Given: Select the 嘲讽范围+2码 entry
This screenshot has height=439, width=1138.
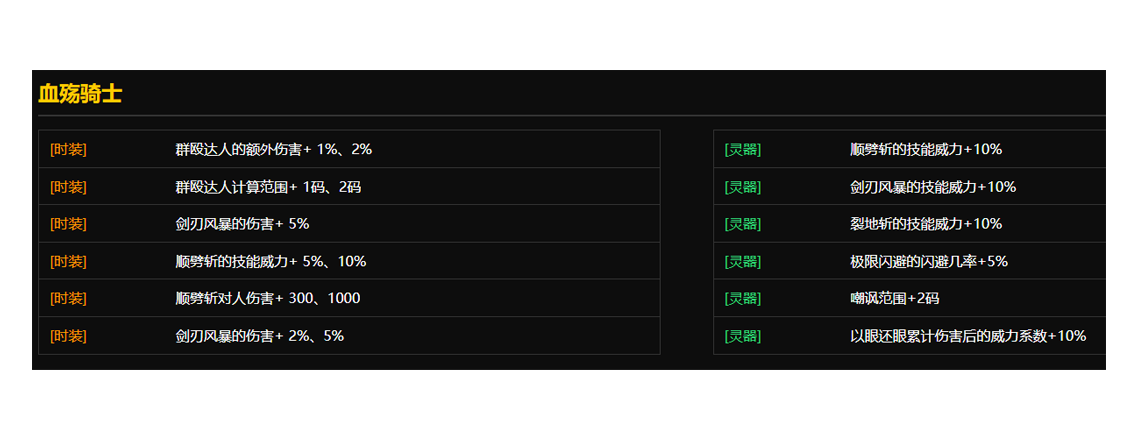Looking at the screenshot, I should pos(894,299).
